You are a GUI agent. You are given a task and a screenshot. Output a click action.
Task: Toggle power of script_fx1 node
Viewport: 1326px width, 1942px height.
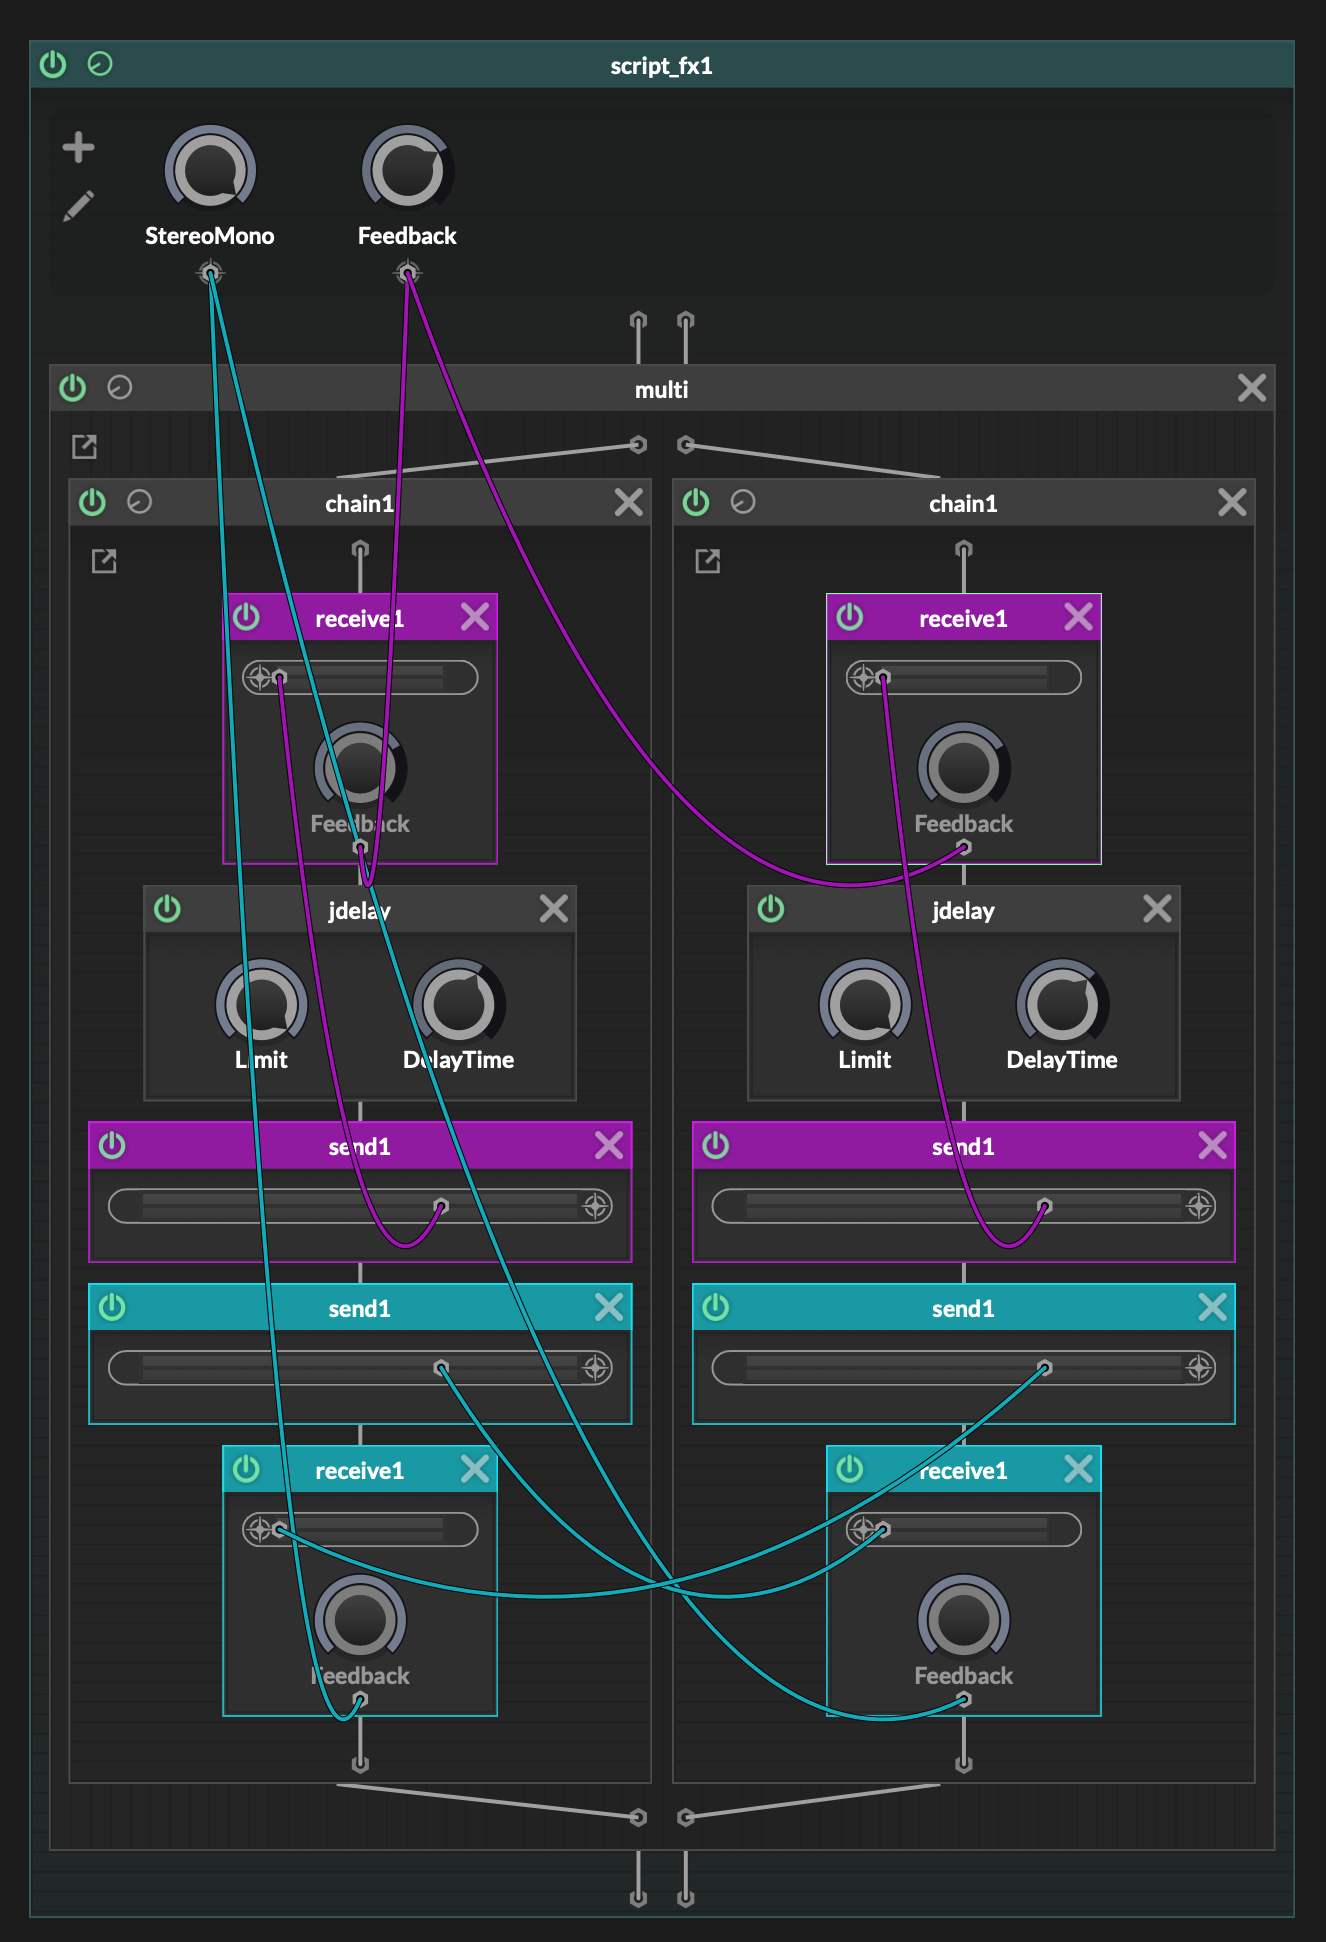pos(53,64)
